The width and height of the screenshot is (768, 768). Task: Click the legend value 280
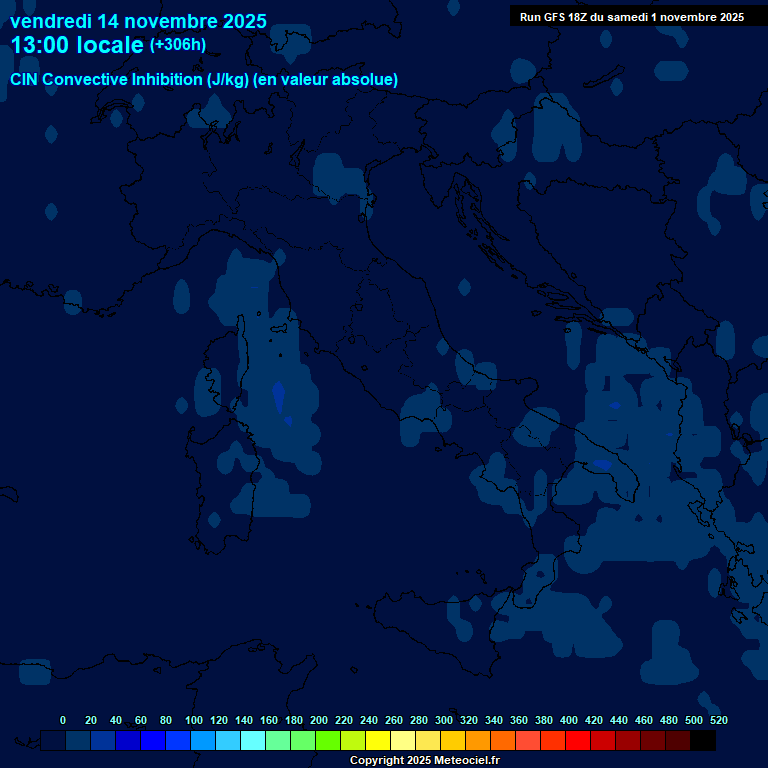tap(419, 720)
